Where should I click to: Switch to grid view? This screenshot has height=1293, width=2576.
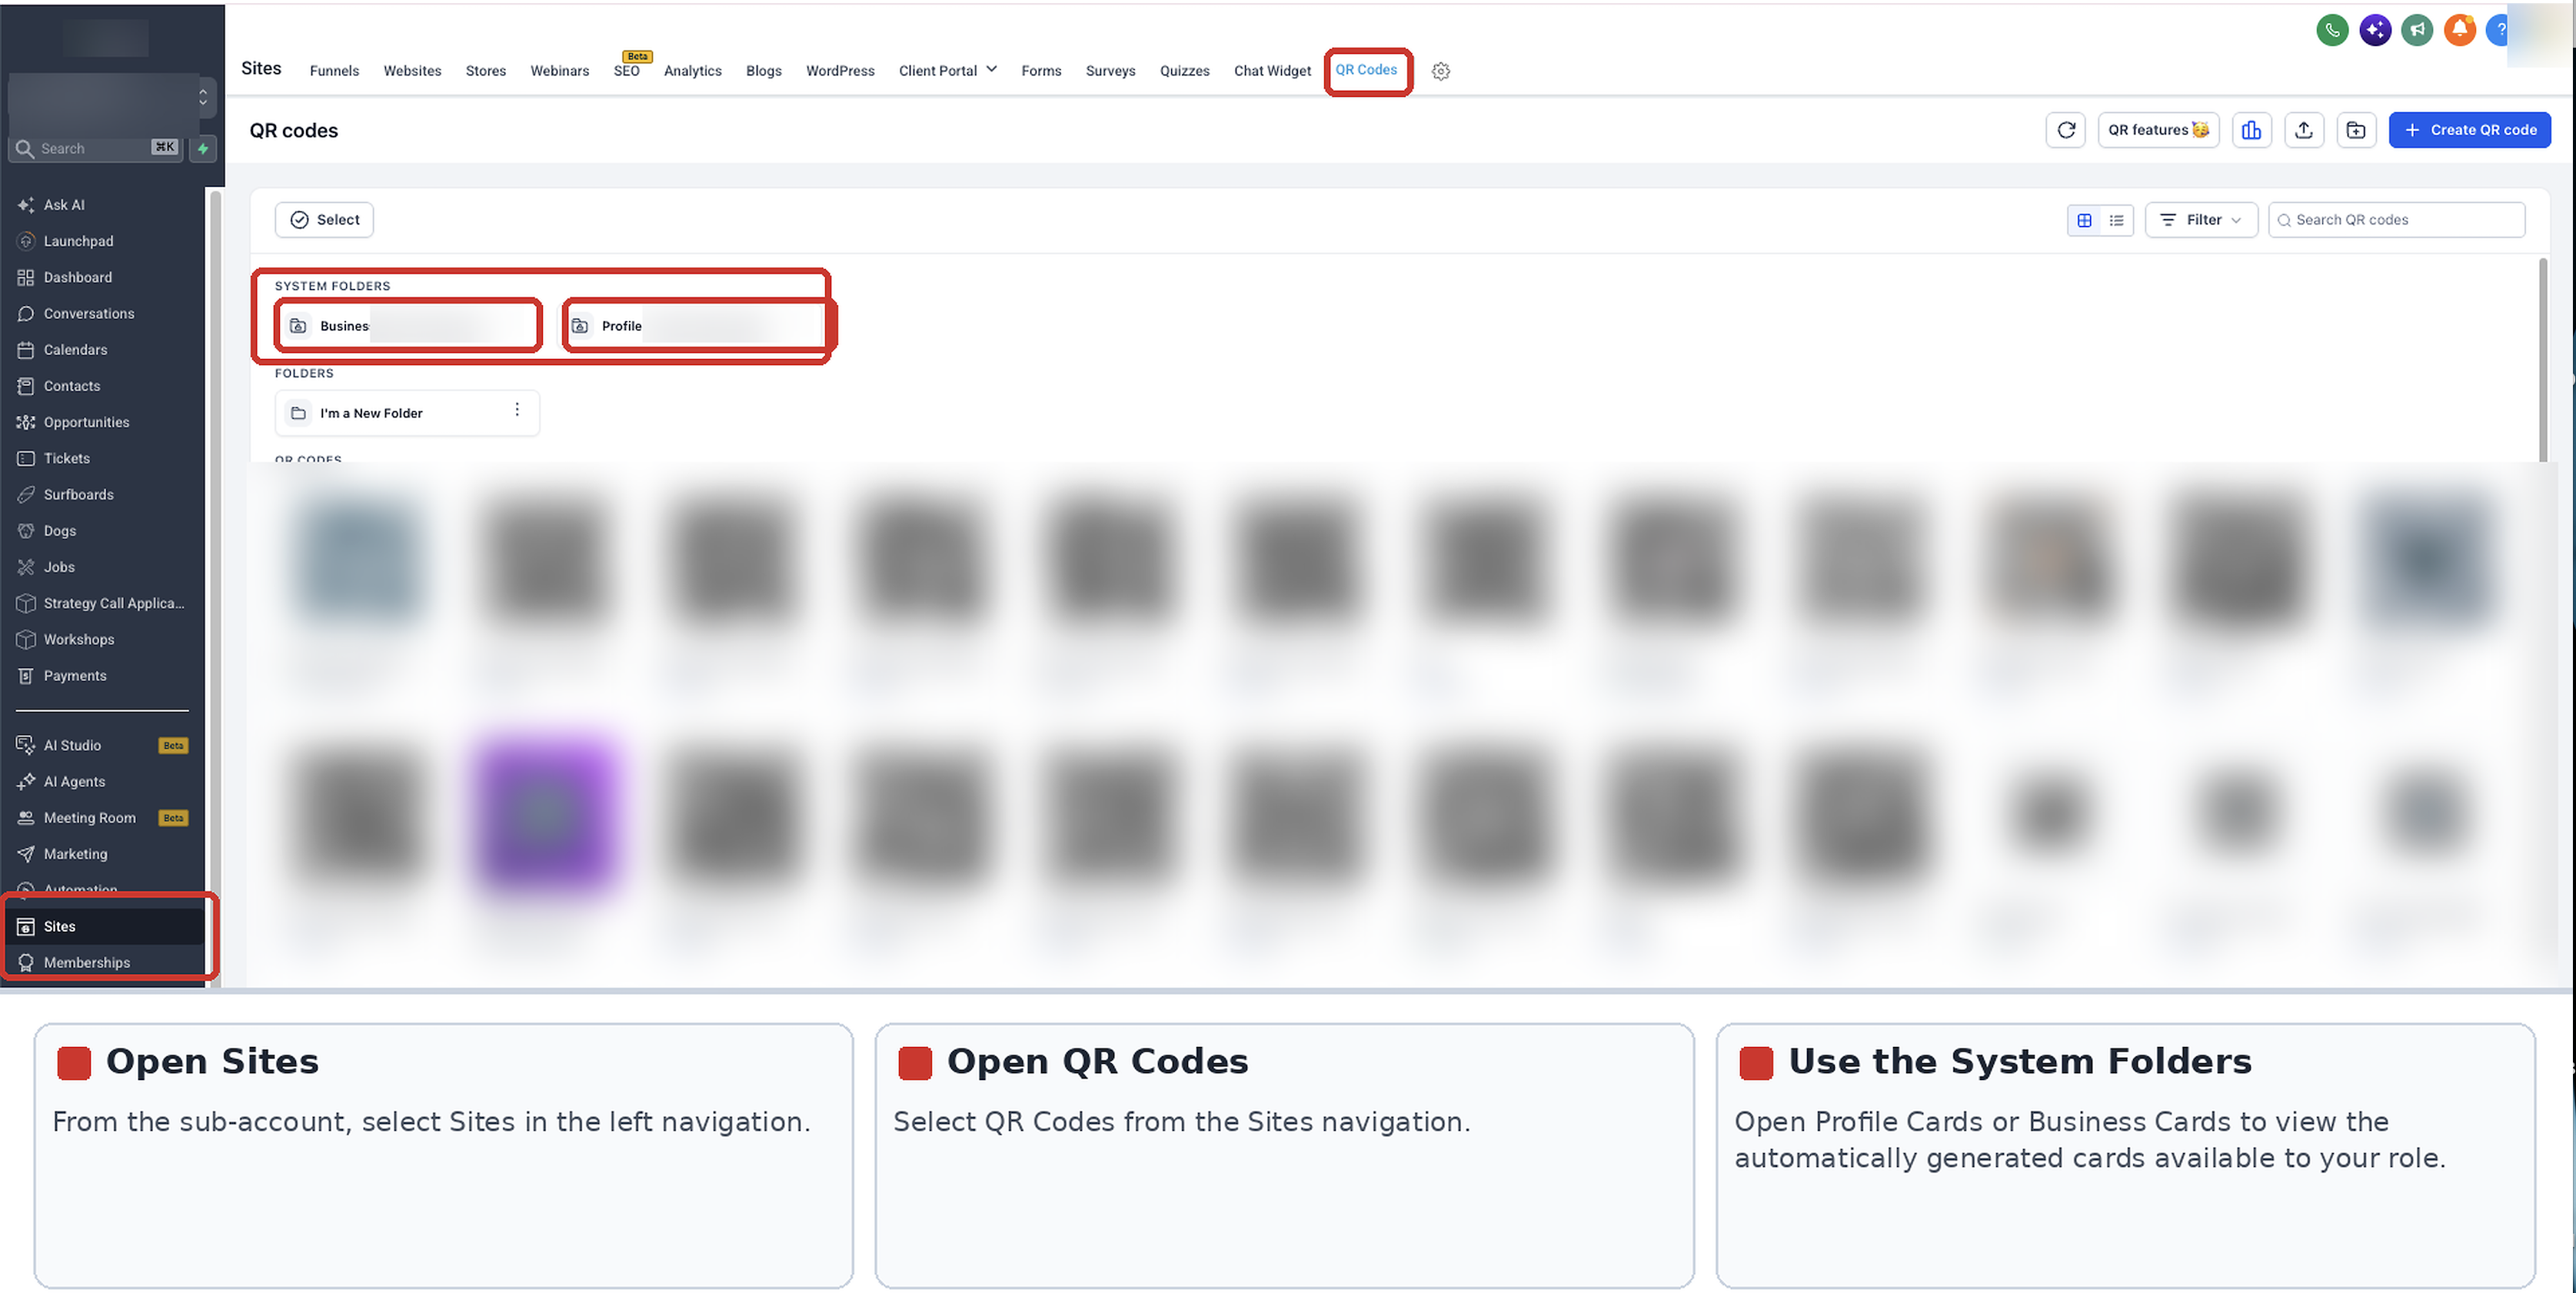tap(2083, 220)
